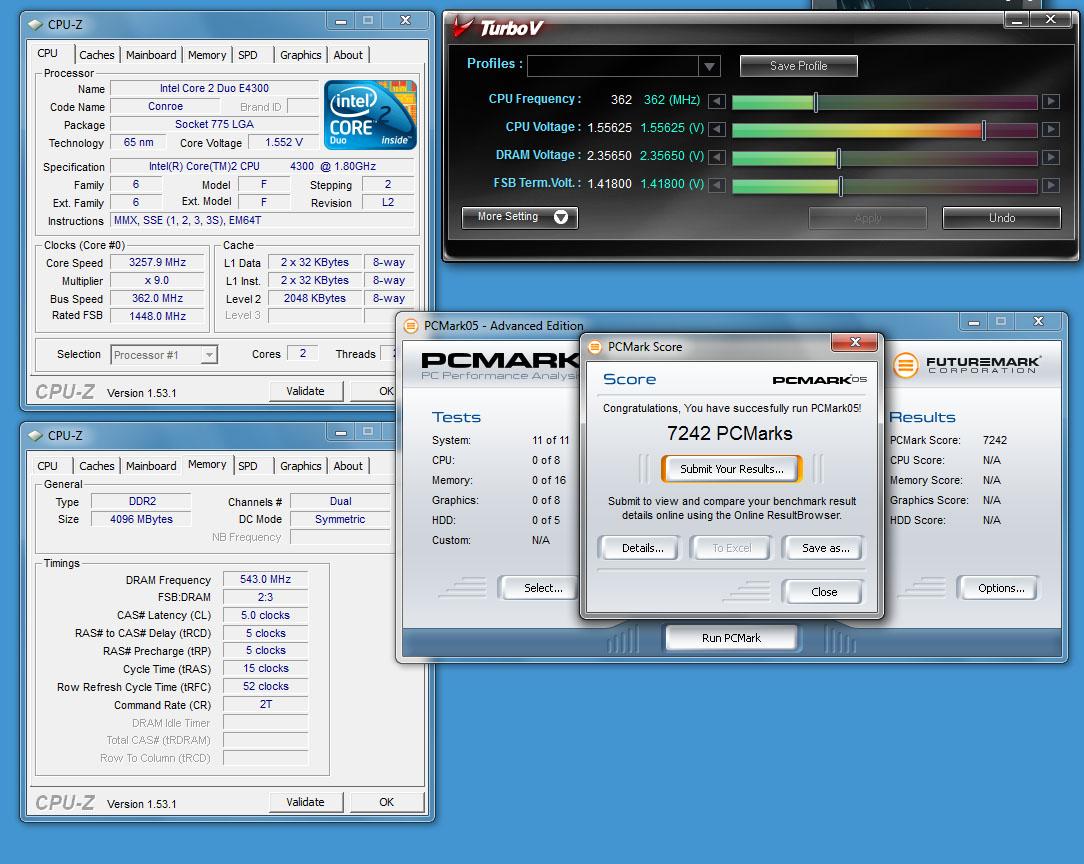
Task: Click OK in bottom CPU-Z window
Action: click(386, 802)
